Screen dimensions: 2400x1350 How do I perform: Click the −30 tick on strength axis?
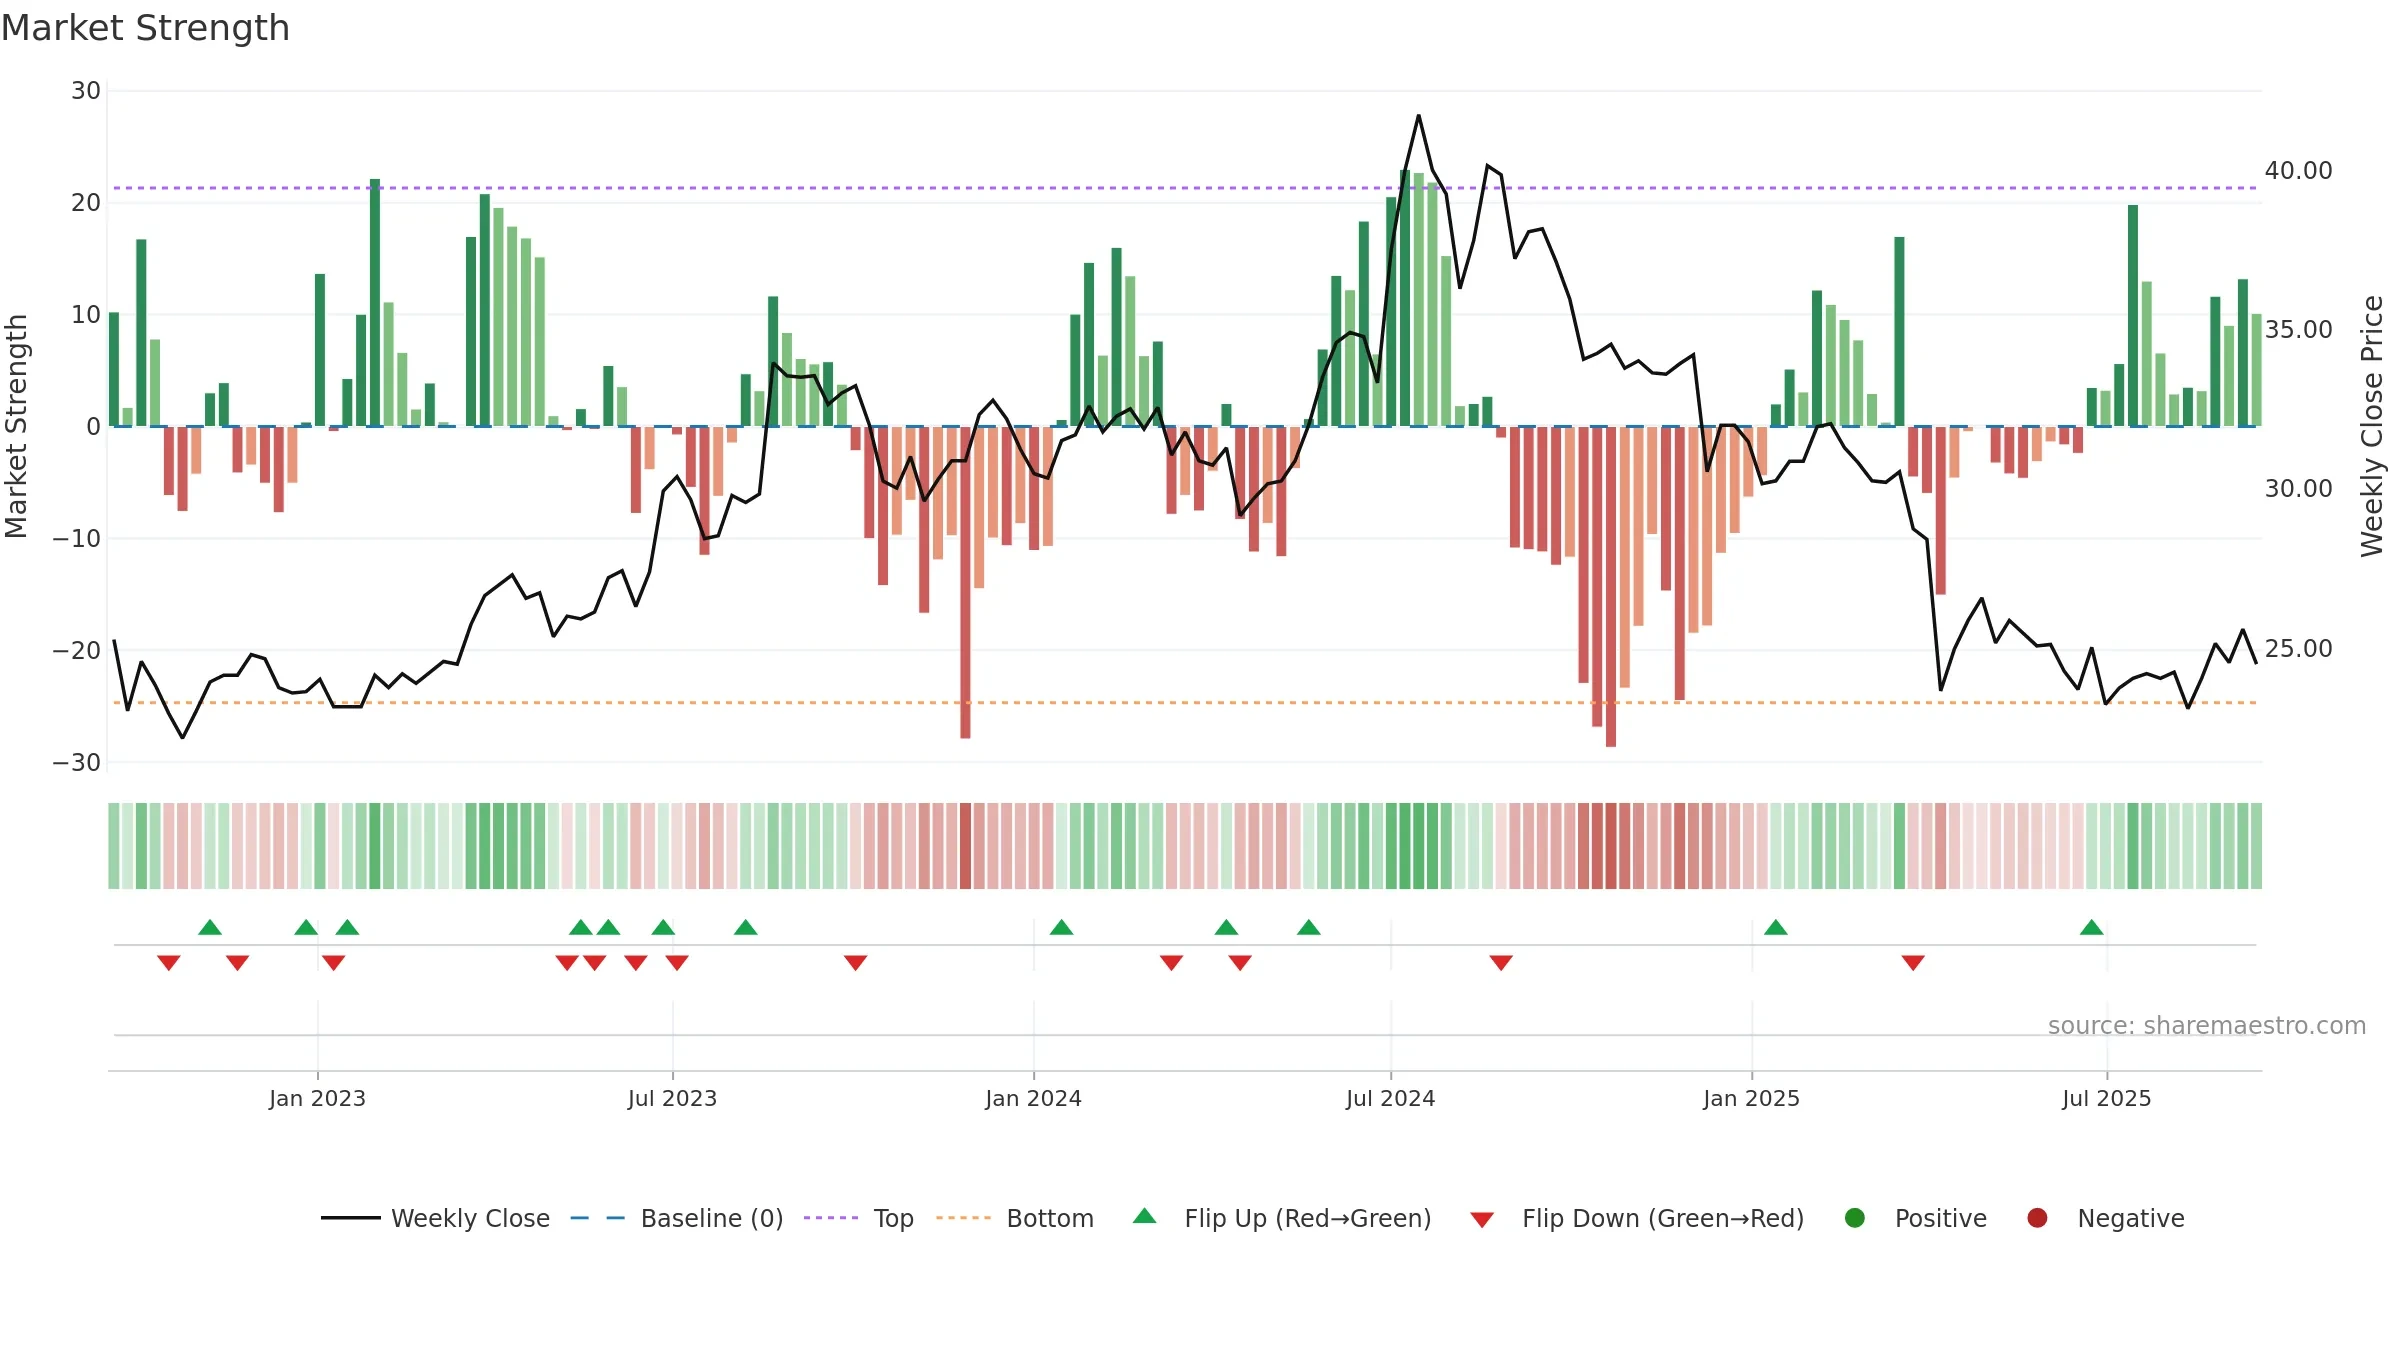click(x=77, y=763)
